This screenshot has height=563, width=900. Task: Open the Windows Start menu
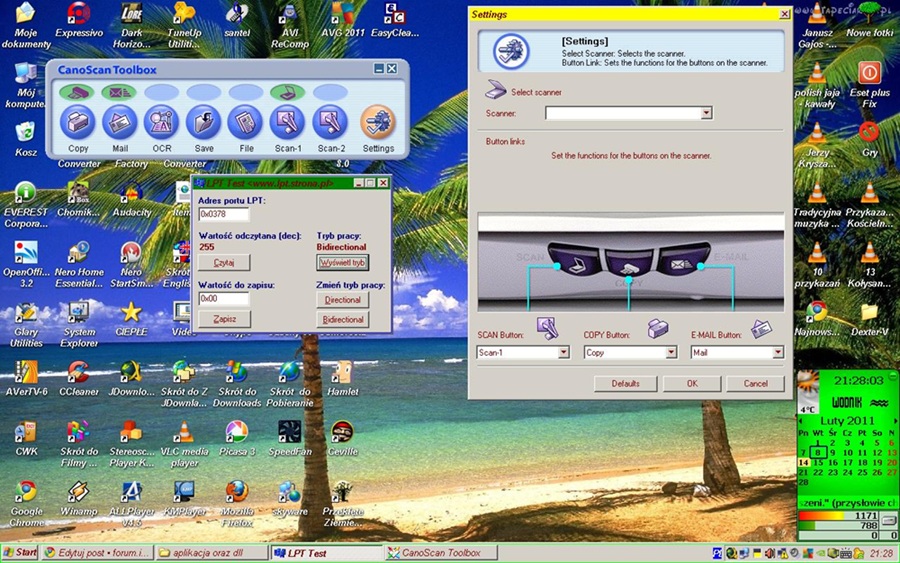point(20,553)
